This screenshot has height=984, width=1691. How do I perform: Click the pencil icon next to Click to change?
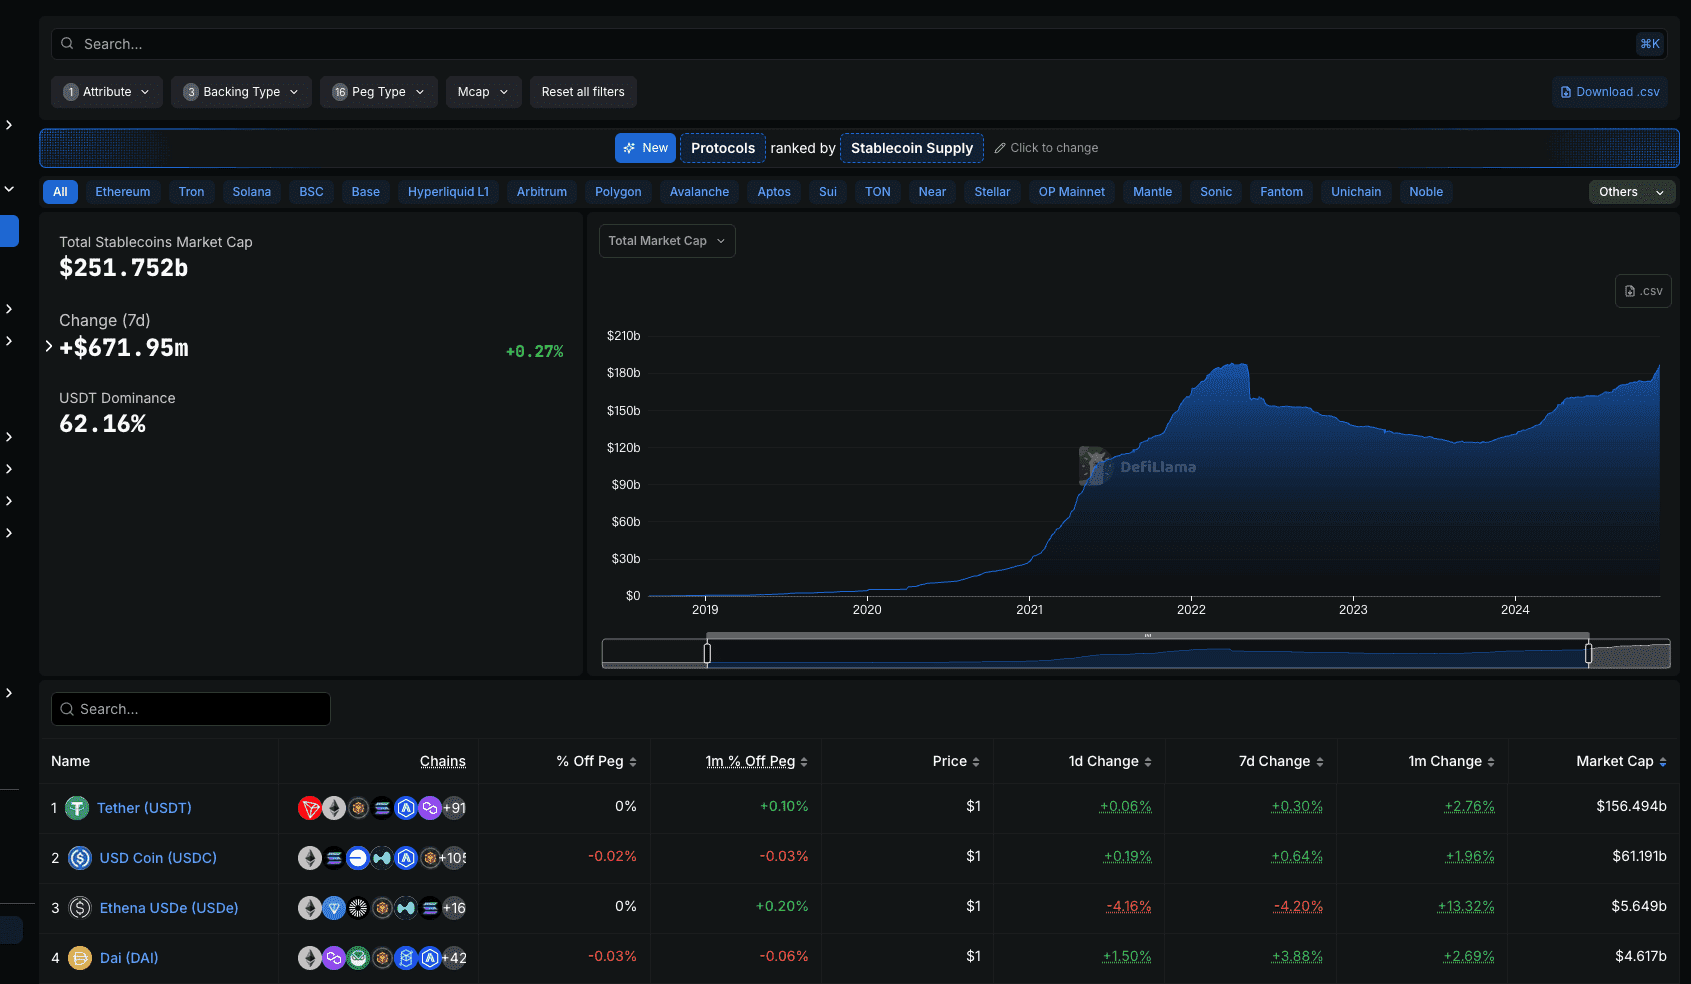point(1000,148)
